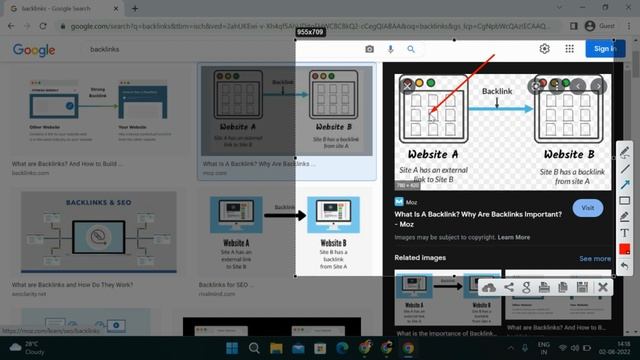Close the Lightshot capture with X icon
Viewport: 640px width, 360px height.
pyautogui.click(x=602, y=287)
